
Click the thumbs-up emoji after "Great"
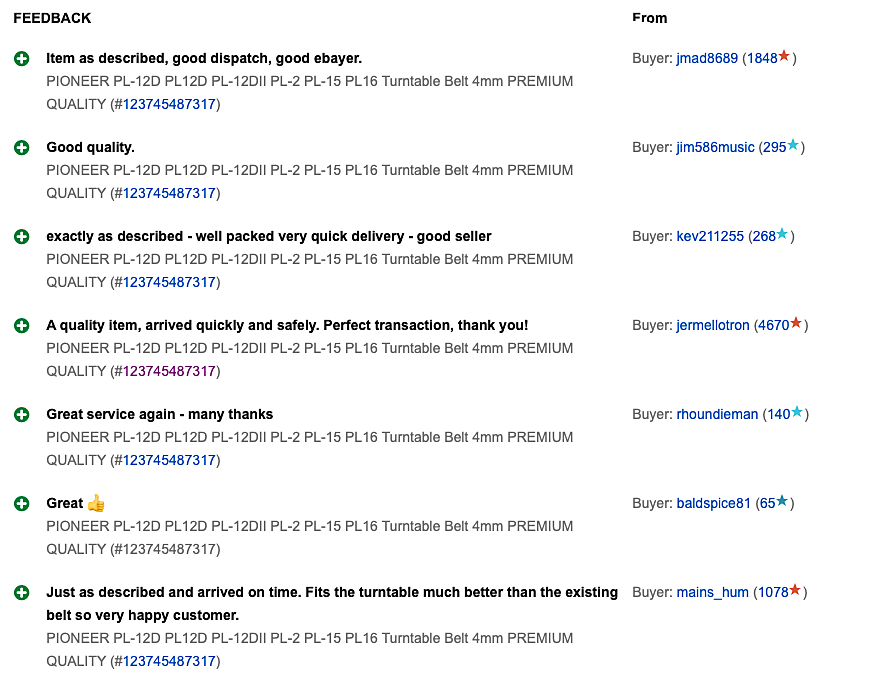[96, 503]
